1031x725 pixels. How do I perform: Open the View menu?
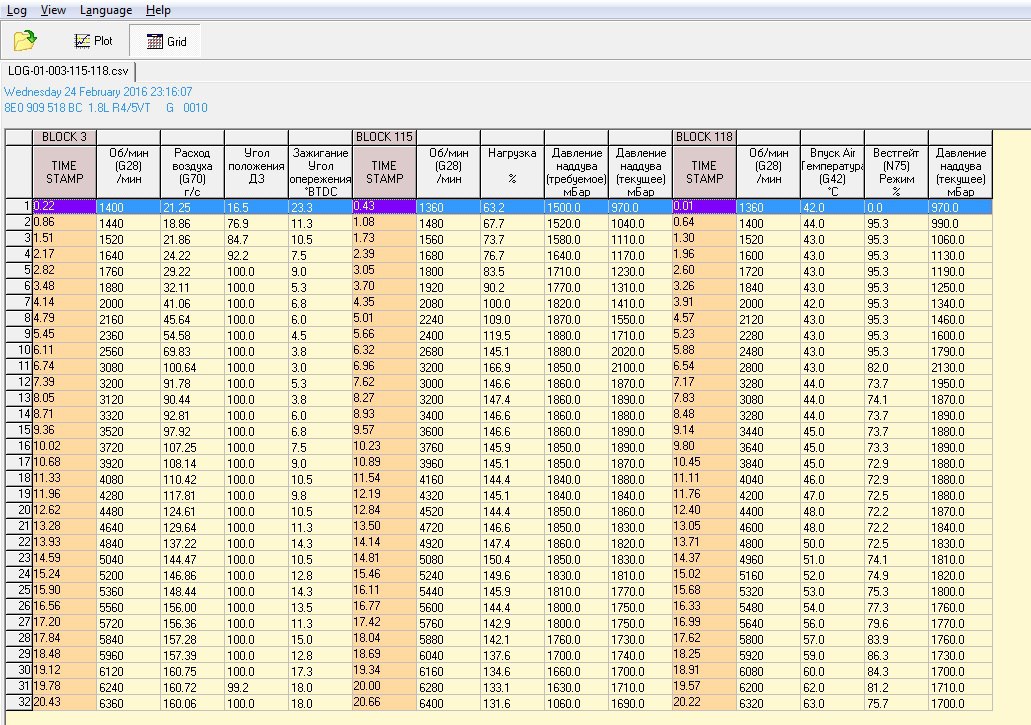pos(53,10)
